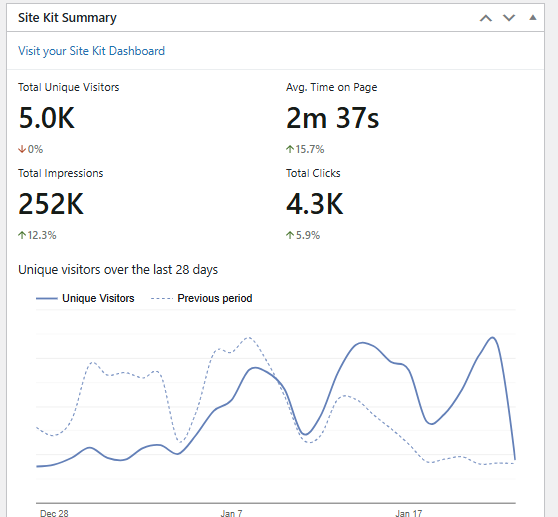Select the 5.0K visitors value

[x=47, y=118]
